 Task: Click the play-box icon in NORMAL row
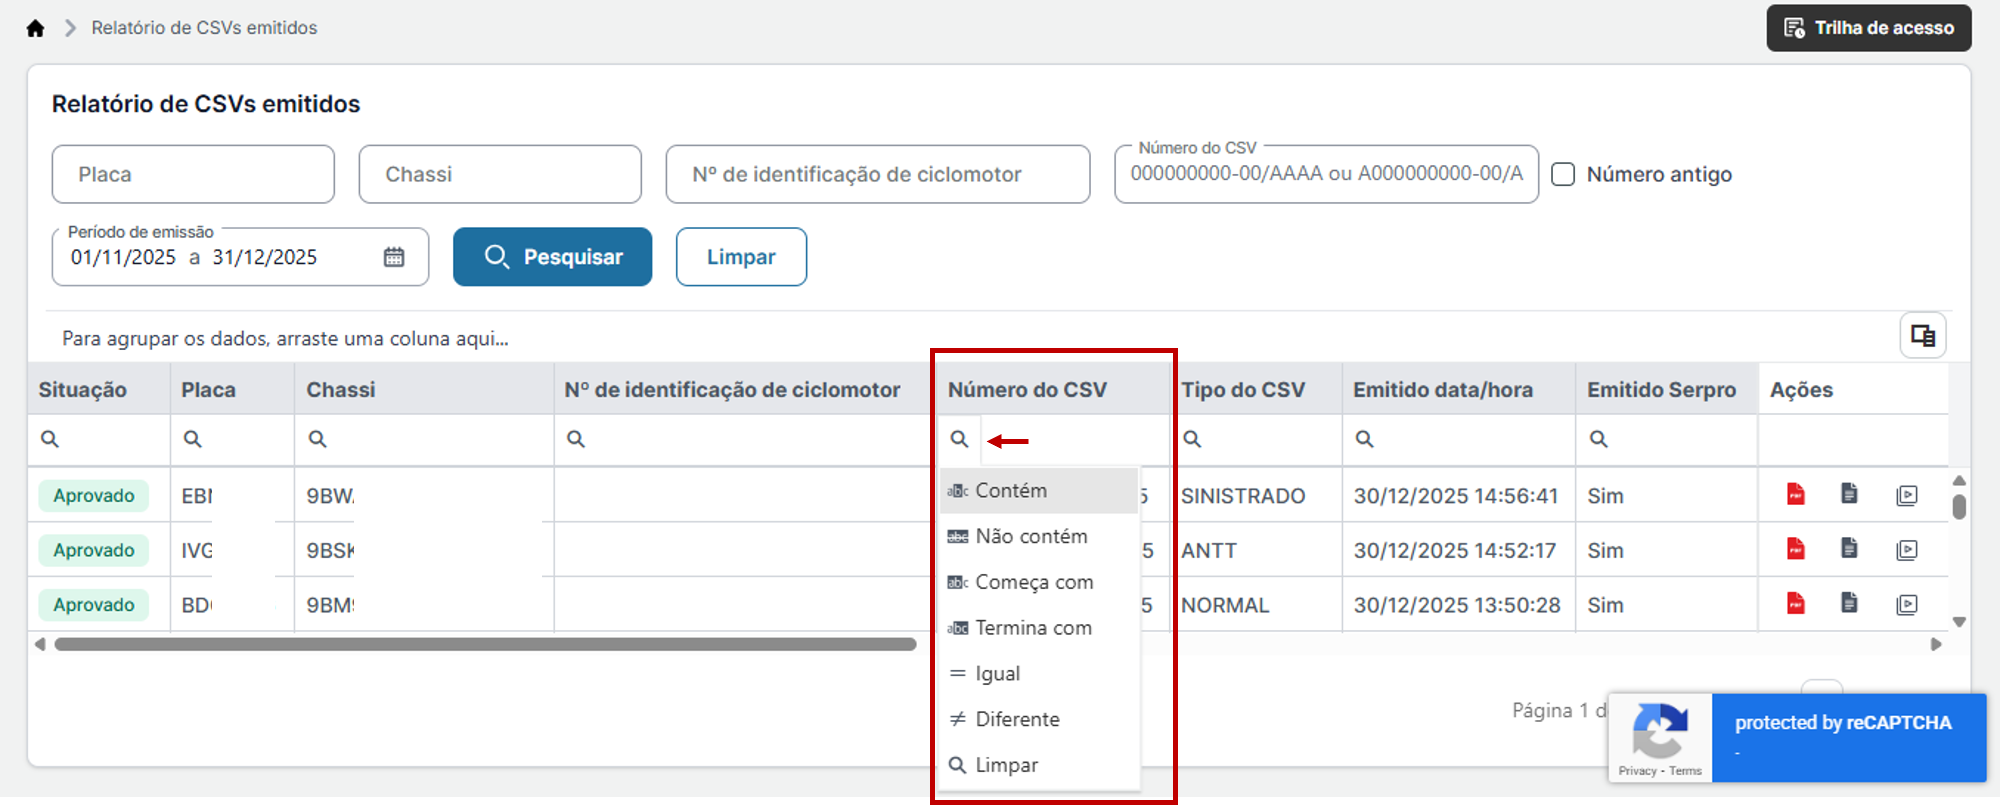[x=1907, y=604]
